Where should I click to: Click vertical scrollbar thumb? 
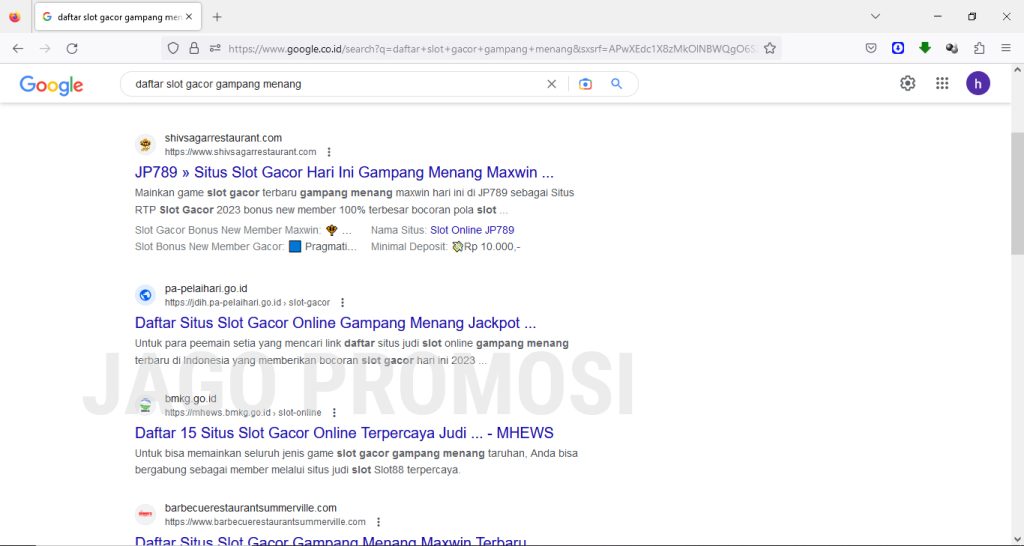click(x=1017, y=193)
